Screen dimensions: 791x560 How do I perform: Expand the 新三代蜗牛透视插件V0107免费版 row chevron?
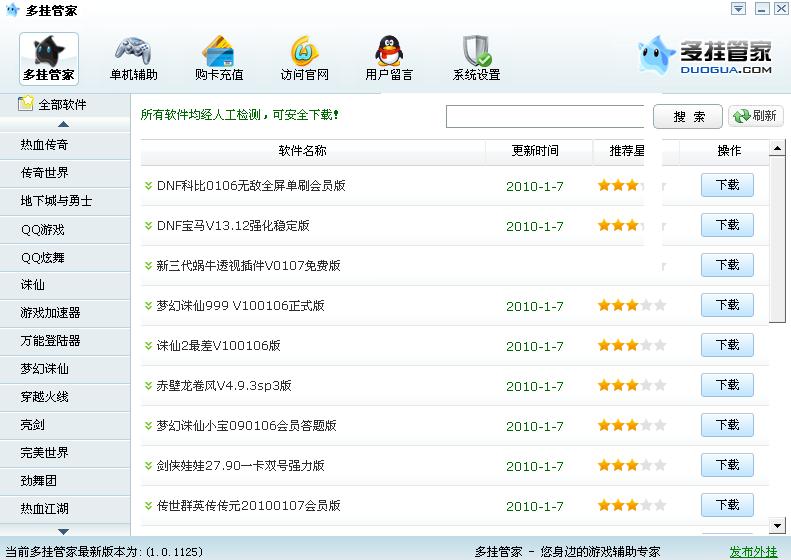pyautogui.click(x=148, y=265)
